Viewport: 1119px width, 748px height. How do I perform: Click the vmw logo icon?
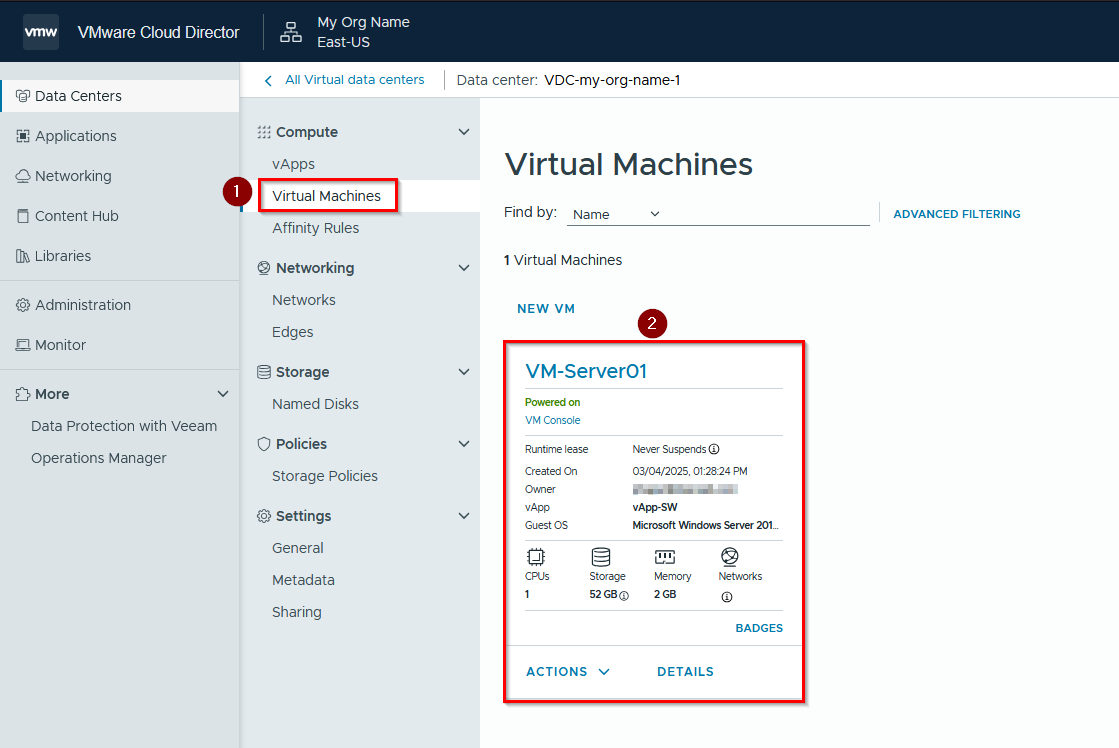41,32
